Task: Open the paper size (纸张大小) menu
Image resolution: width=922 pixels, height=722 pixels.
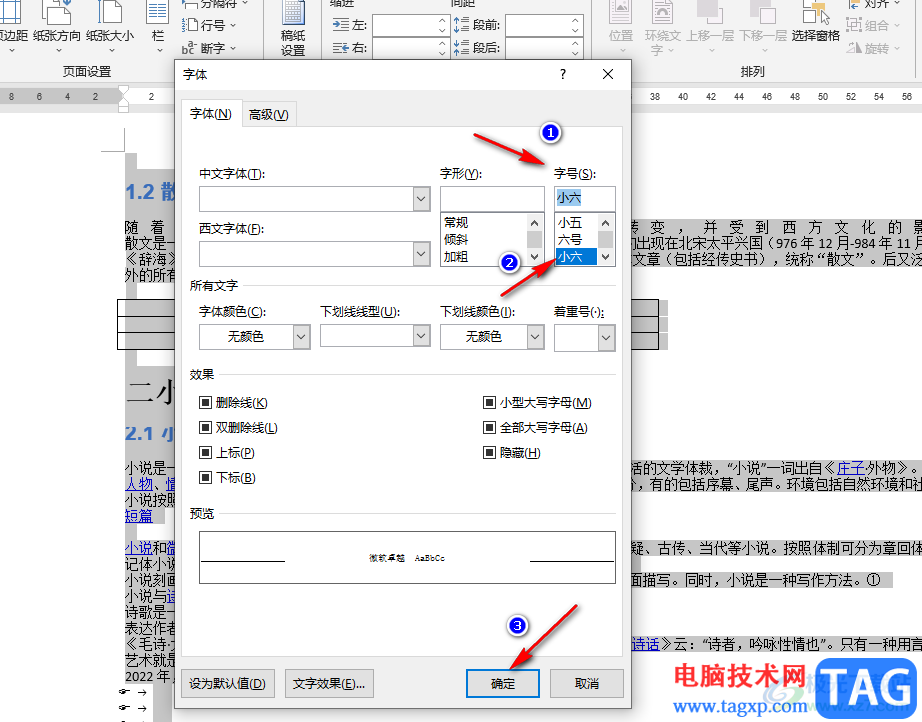Action: point(110,28)
